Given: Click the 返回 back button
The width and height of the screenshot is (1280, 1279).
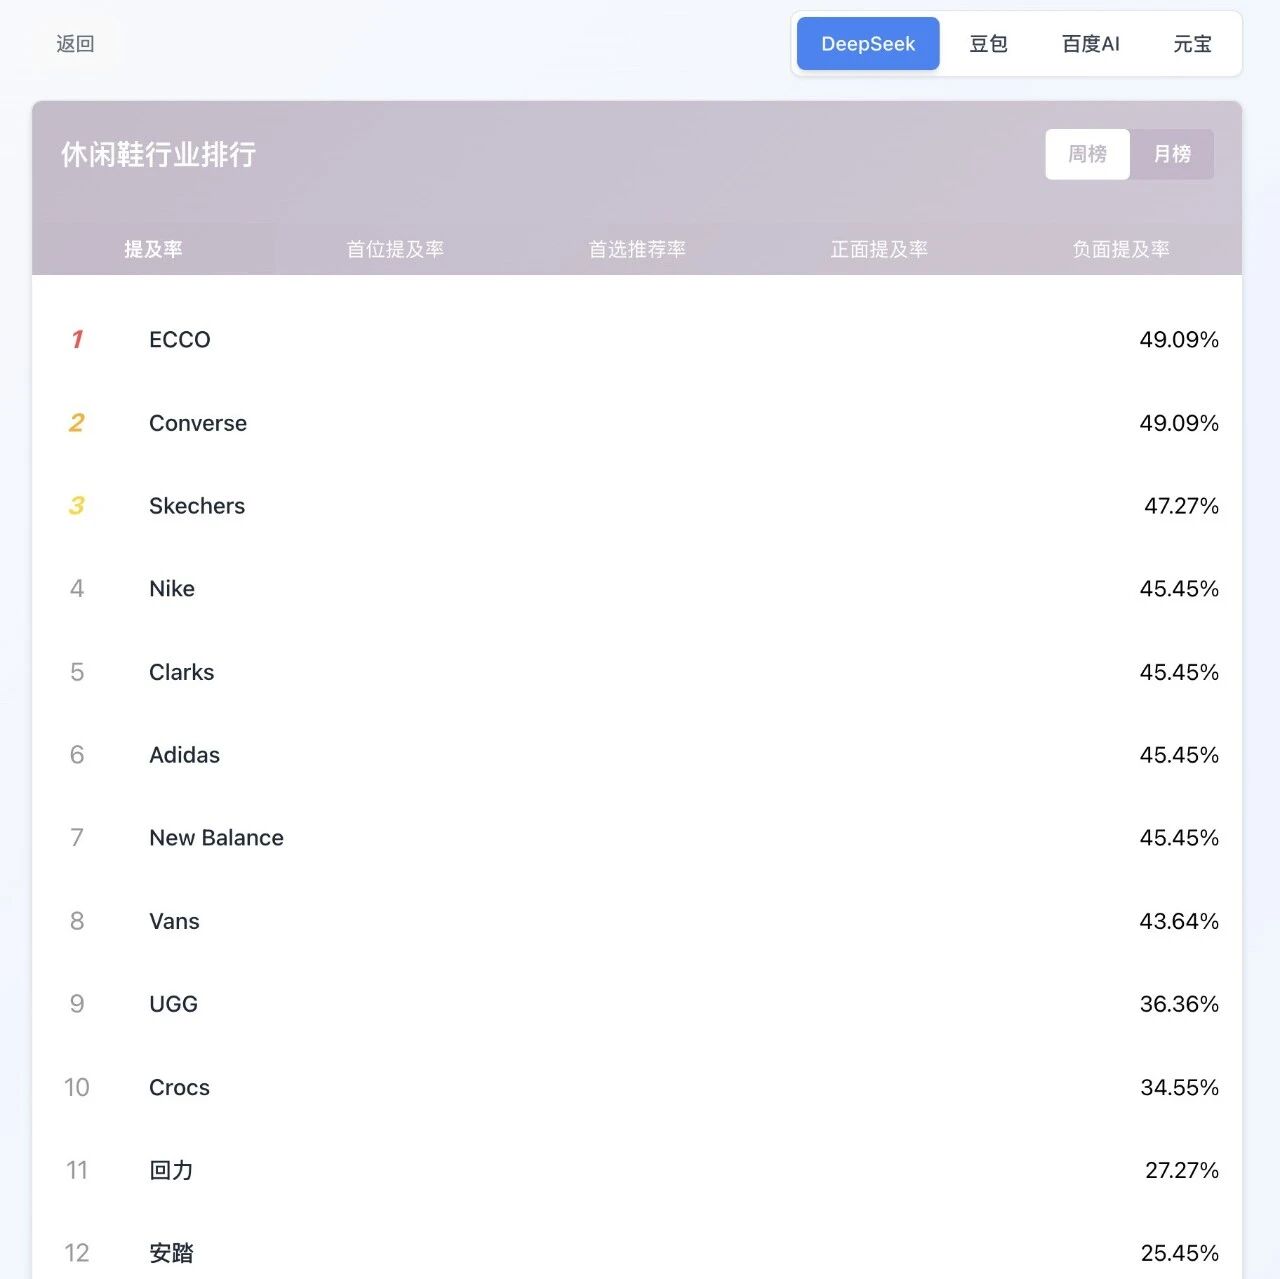Looking at the screenshot, I should coord(75,44).
